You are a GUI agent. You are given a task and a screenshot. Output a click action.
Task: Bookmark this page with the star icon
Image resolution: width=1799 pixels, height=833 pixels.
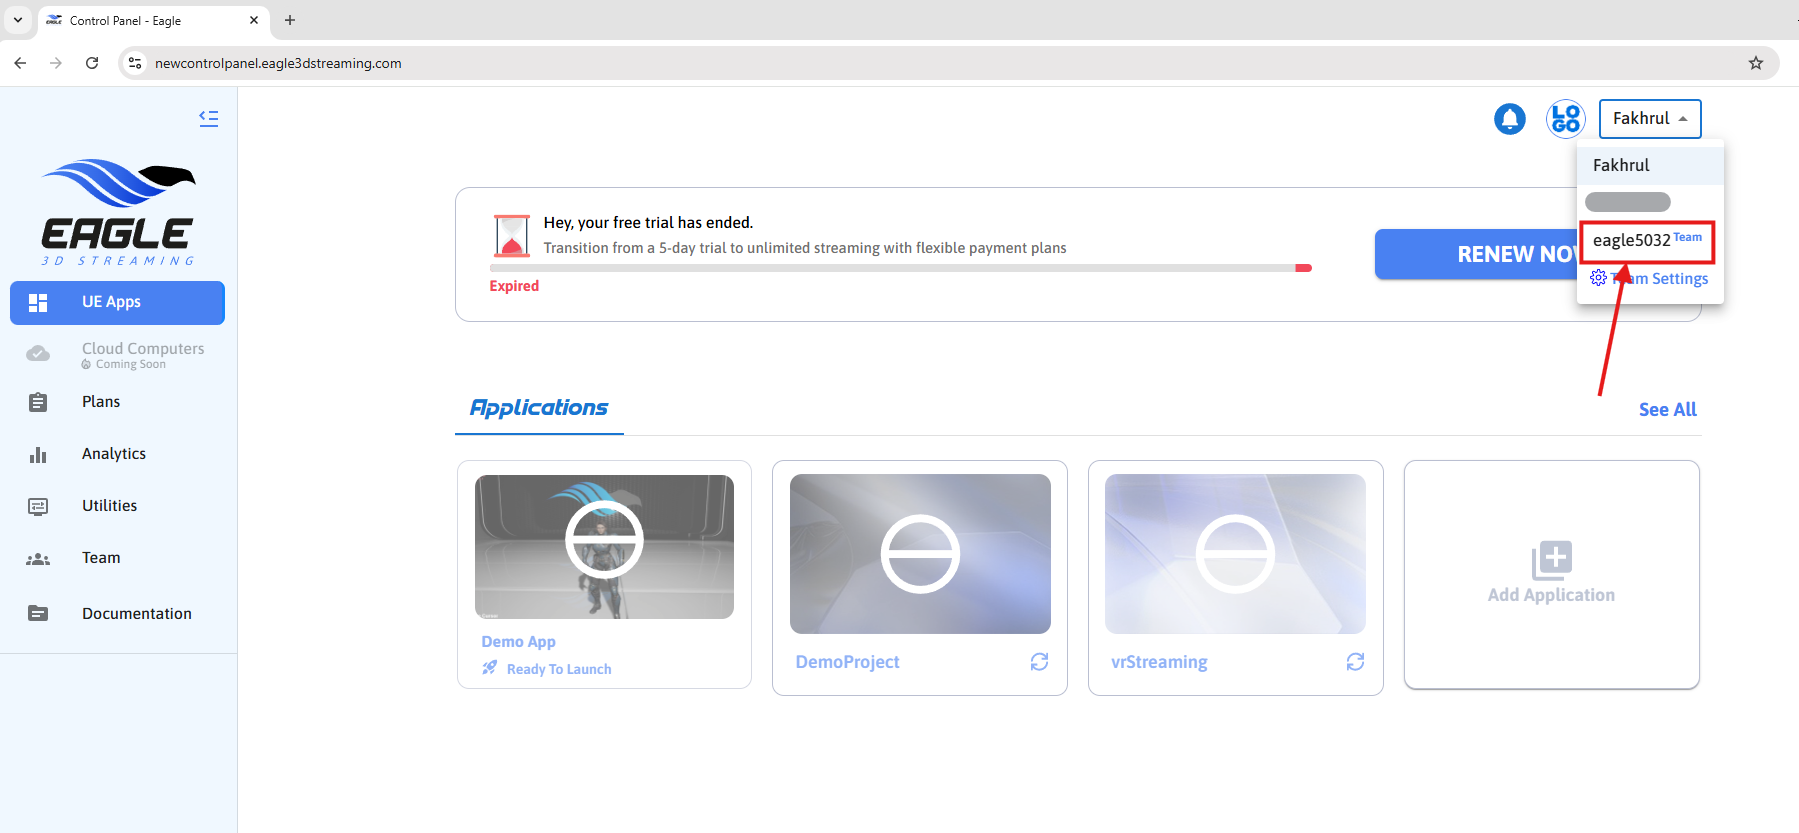[x=1755, y=63]
